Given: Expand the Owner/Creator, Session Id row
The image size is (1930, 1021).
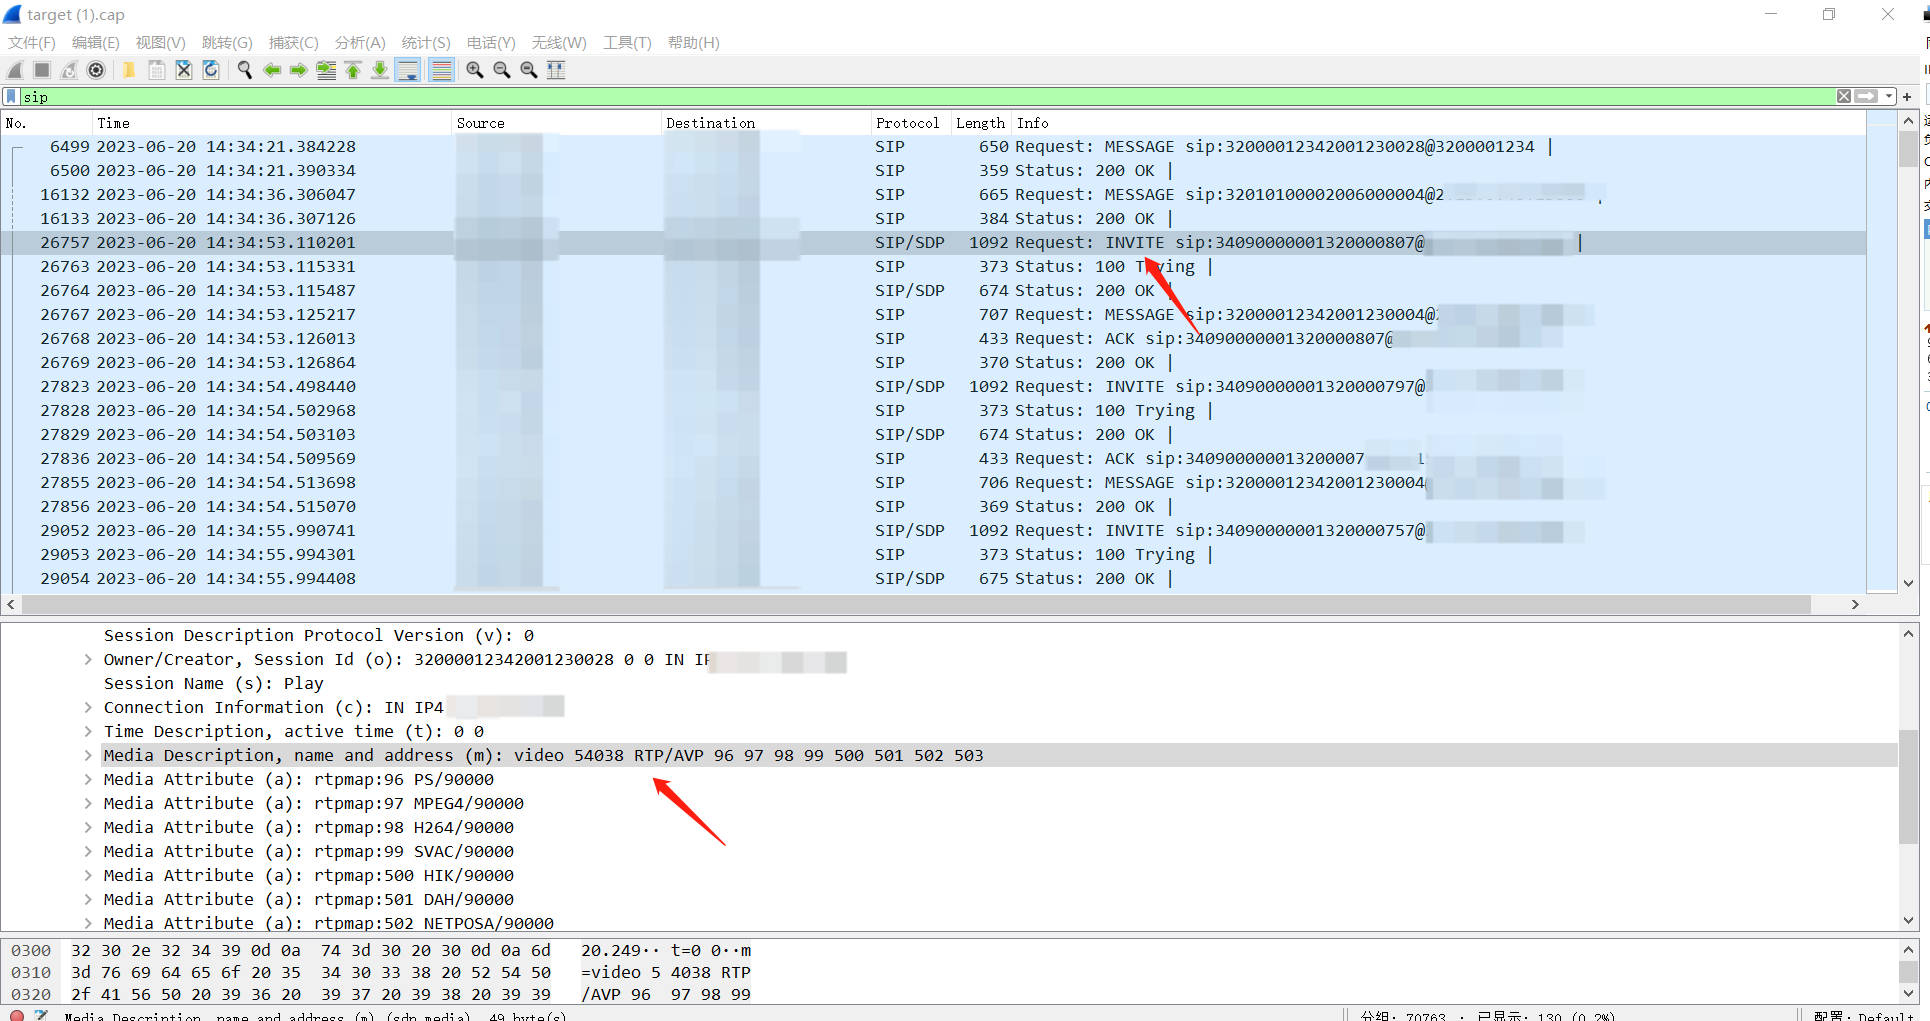Looking at the screenshot, I should (88, 660).
